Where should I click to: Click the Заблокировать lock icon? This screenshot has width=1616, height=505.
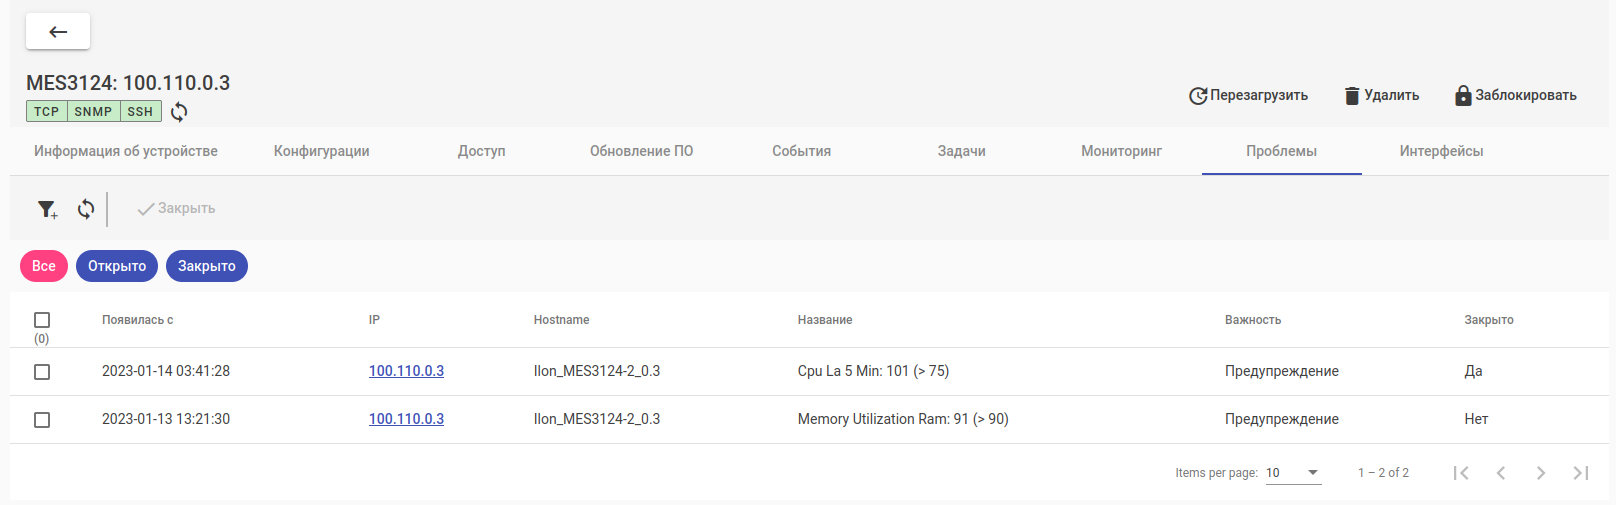(x=1463, y=96)
